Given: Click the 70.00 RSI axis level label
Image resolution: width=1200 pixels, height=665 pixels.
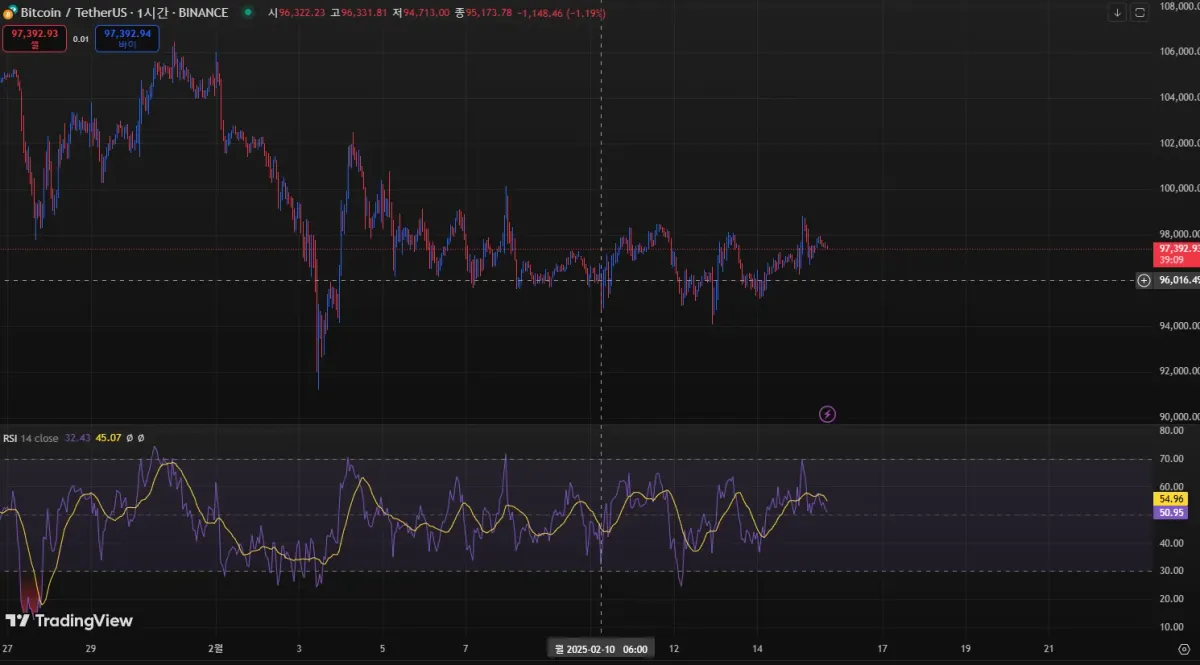Looking at the screenshot, I should pos(1170,458).
